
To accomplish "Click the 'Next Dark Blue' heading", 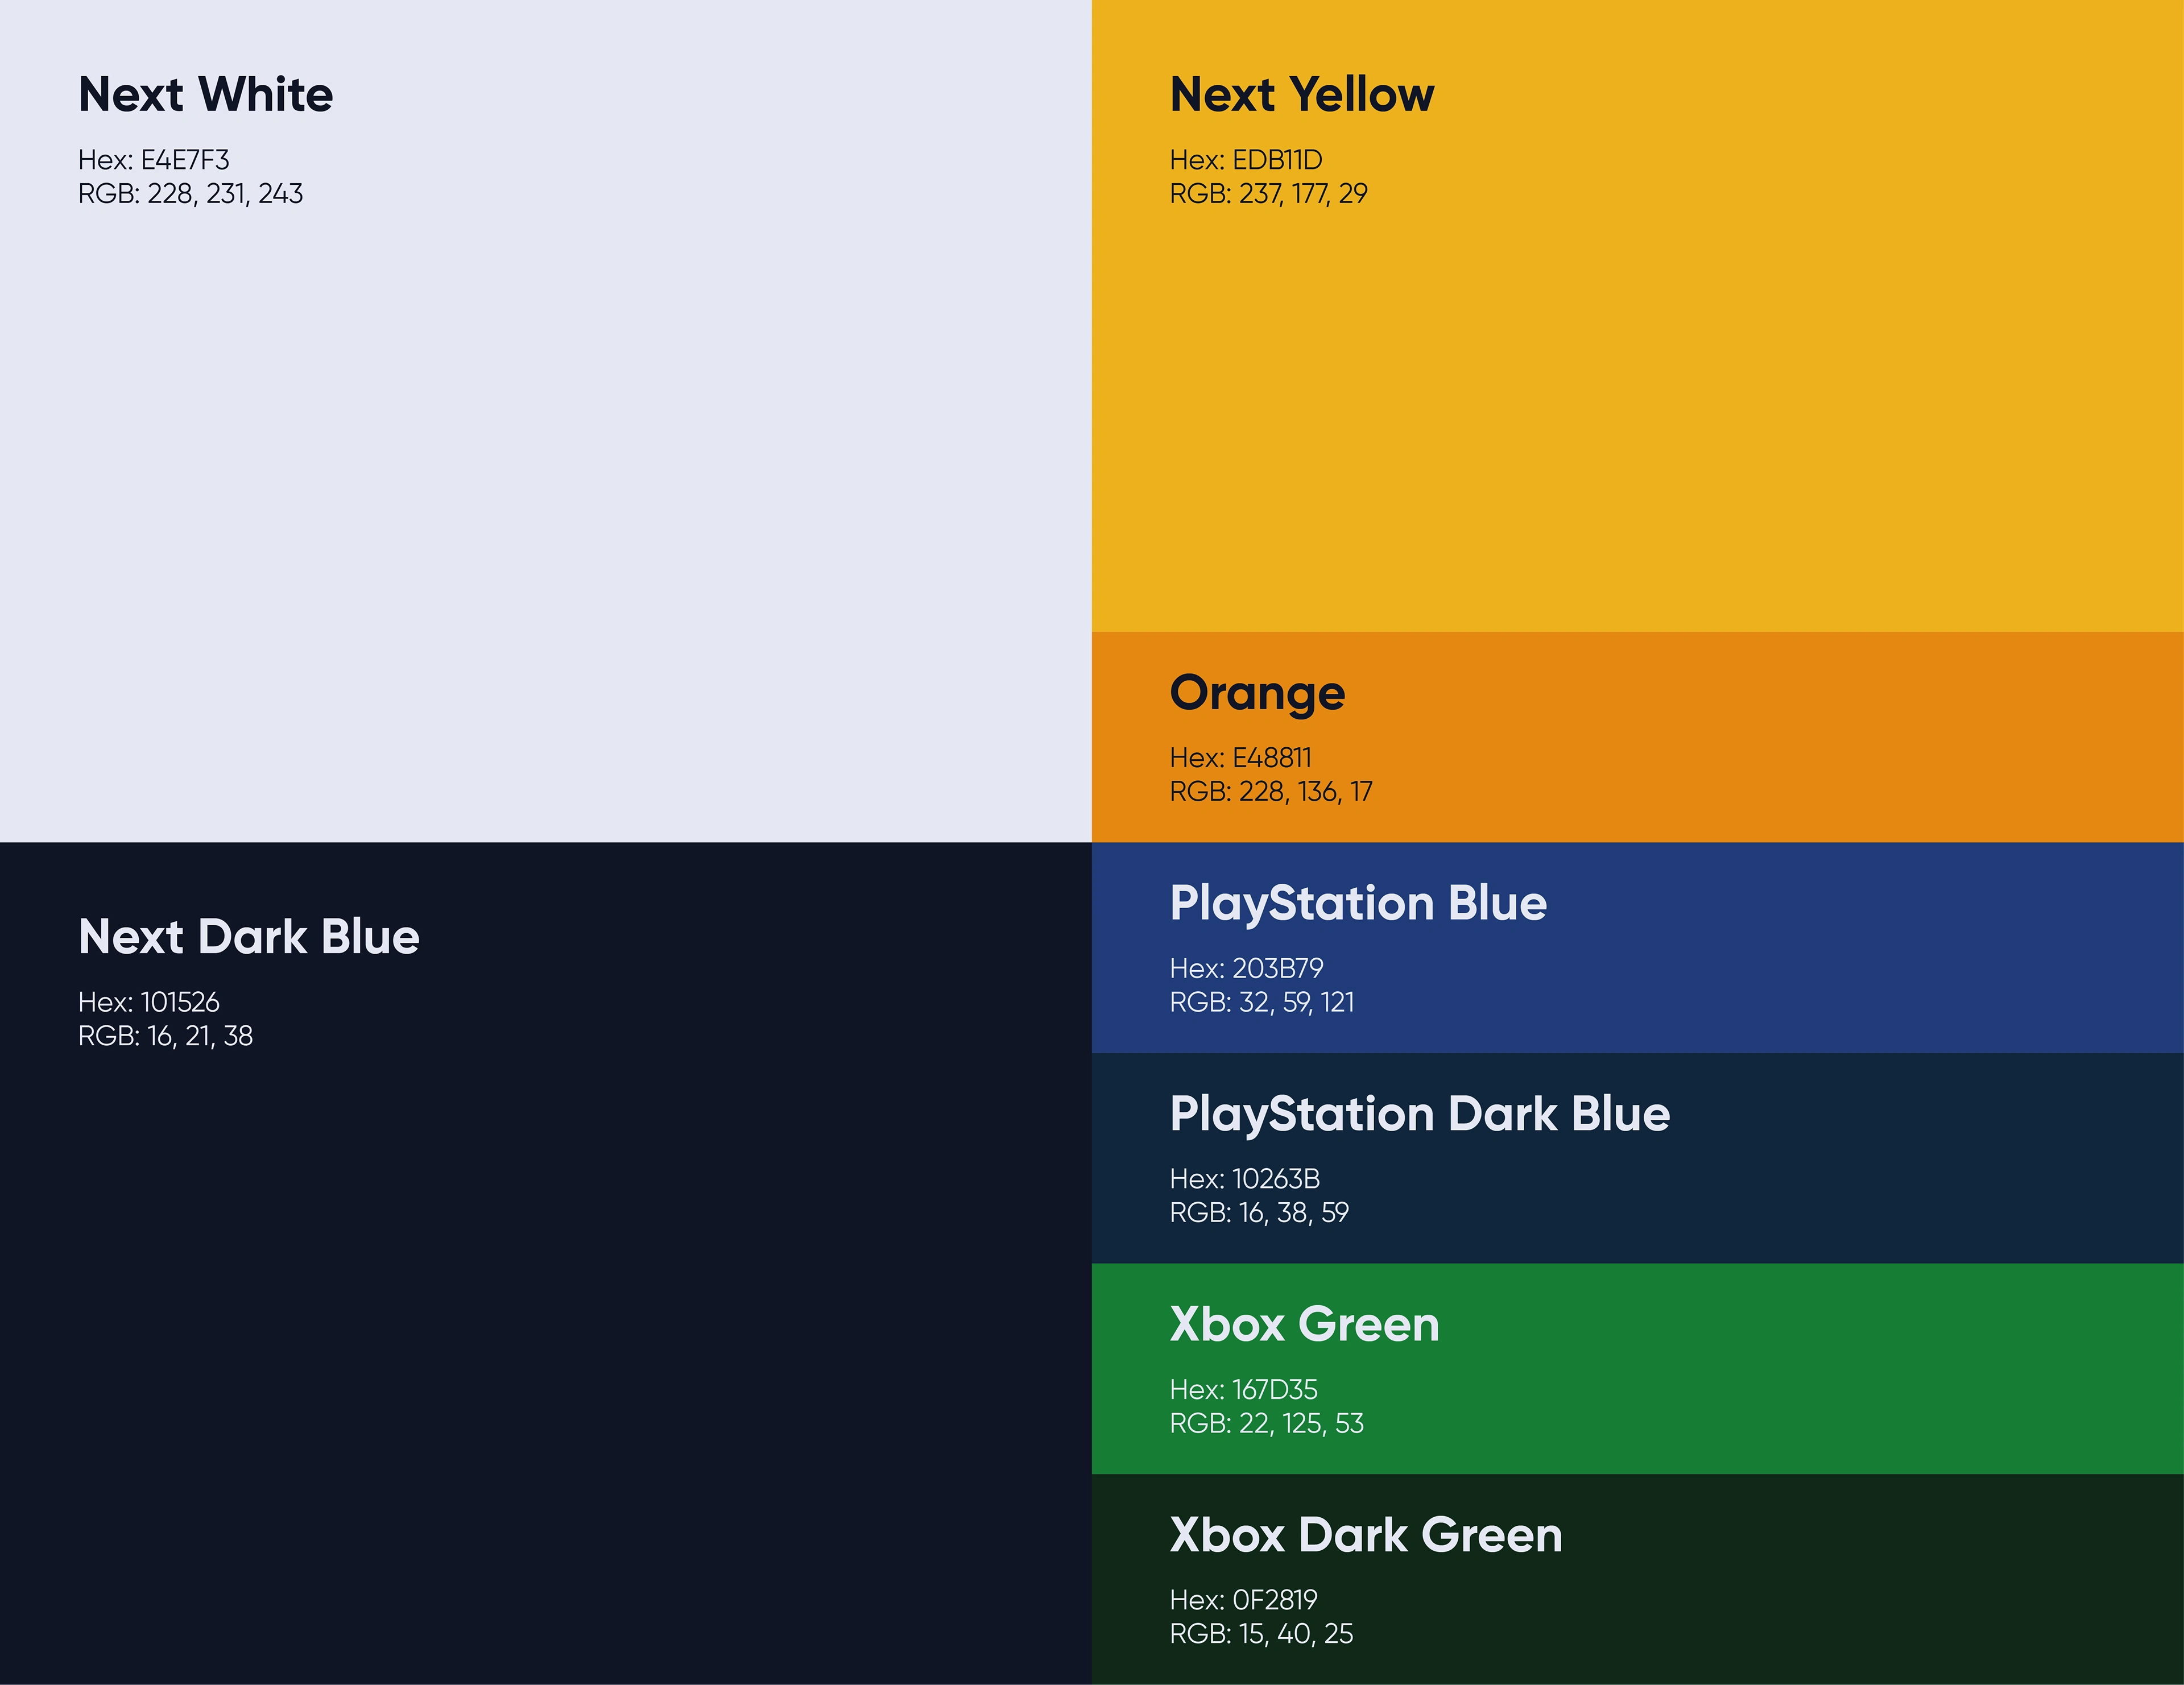I will click(x=249, y=937).
